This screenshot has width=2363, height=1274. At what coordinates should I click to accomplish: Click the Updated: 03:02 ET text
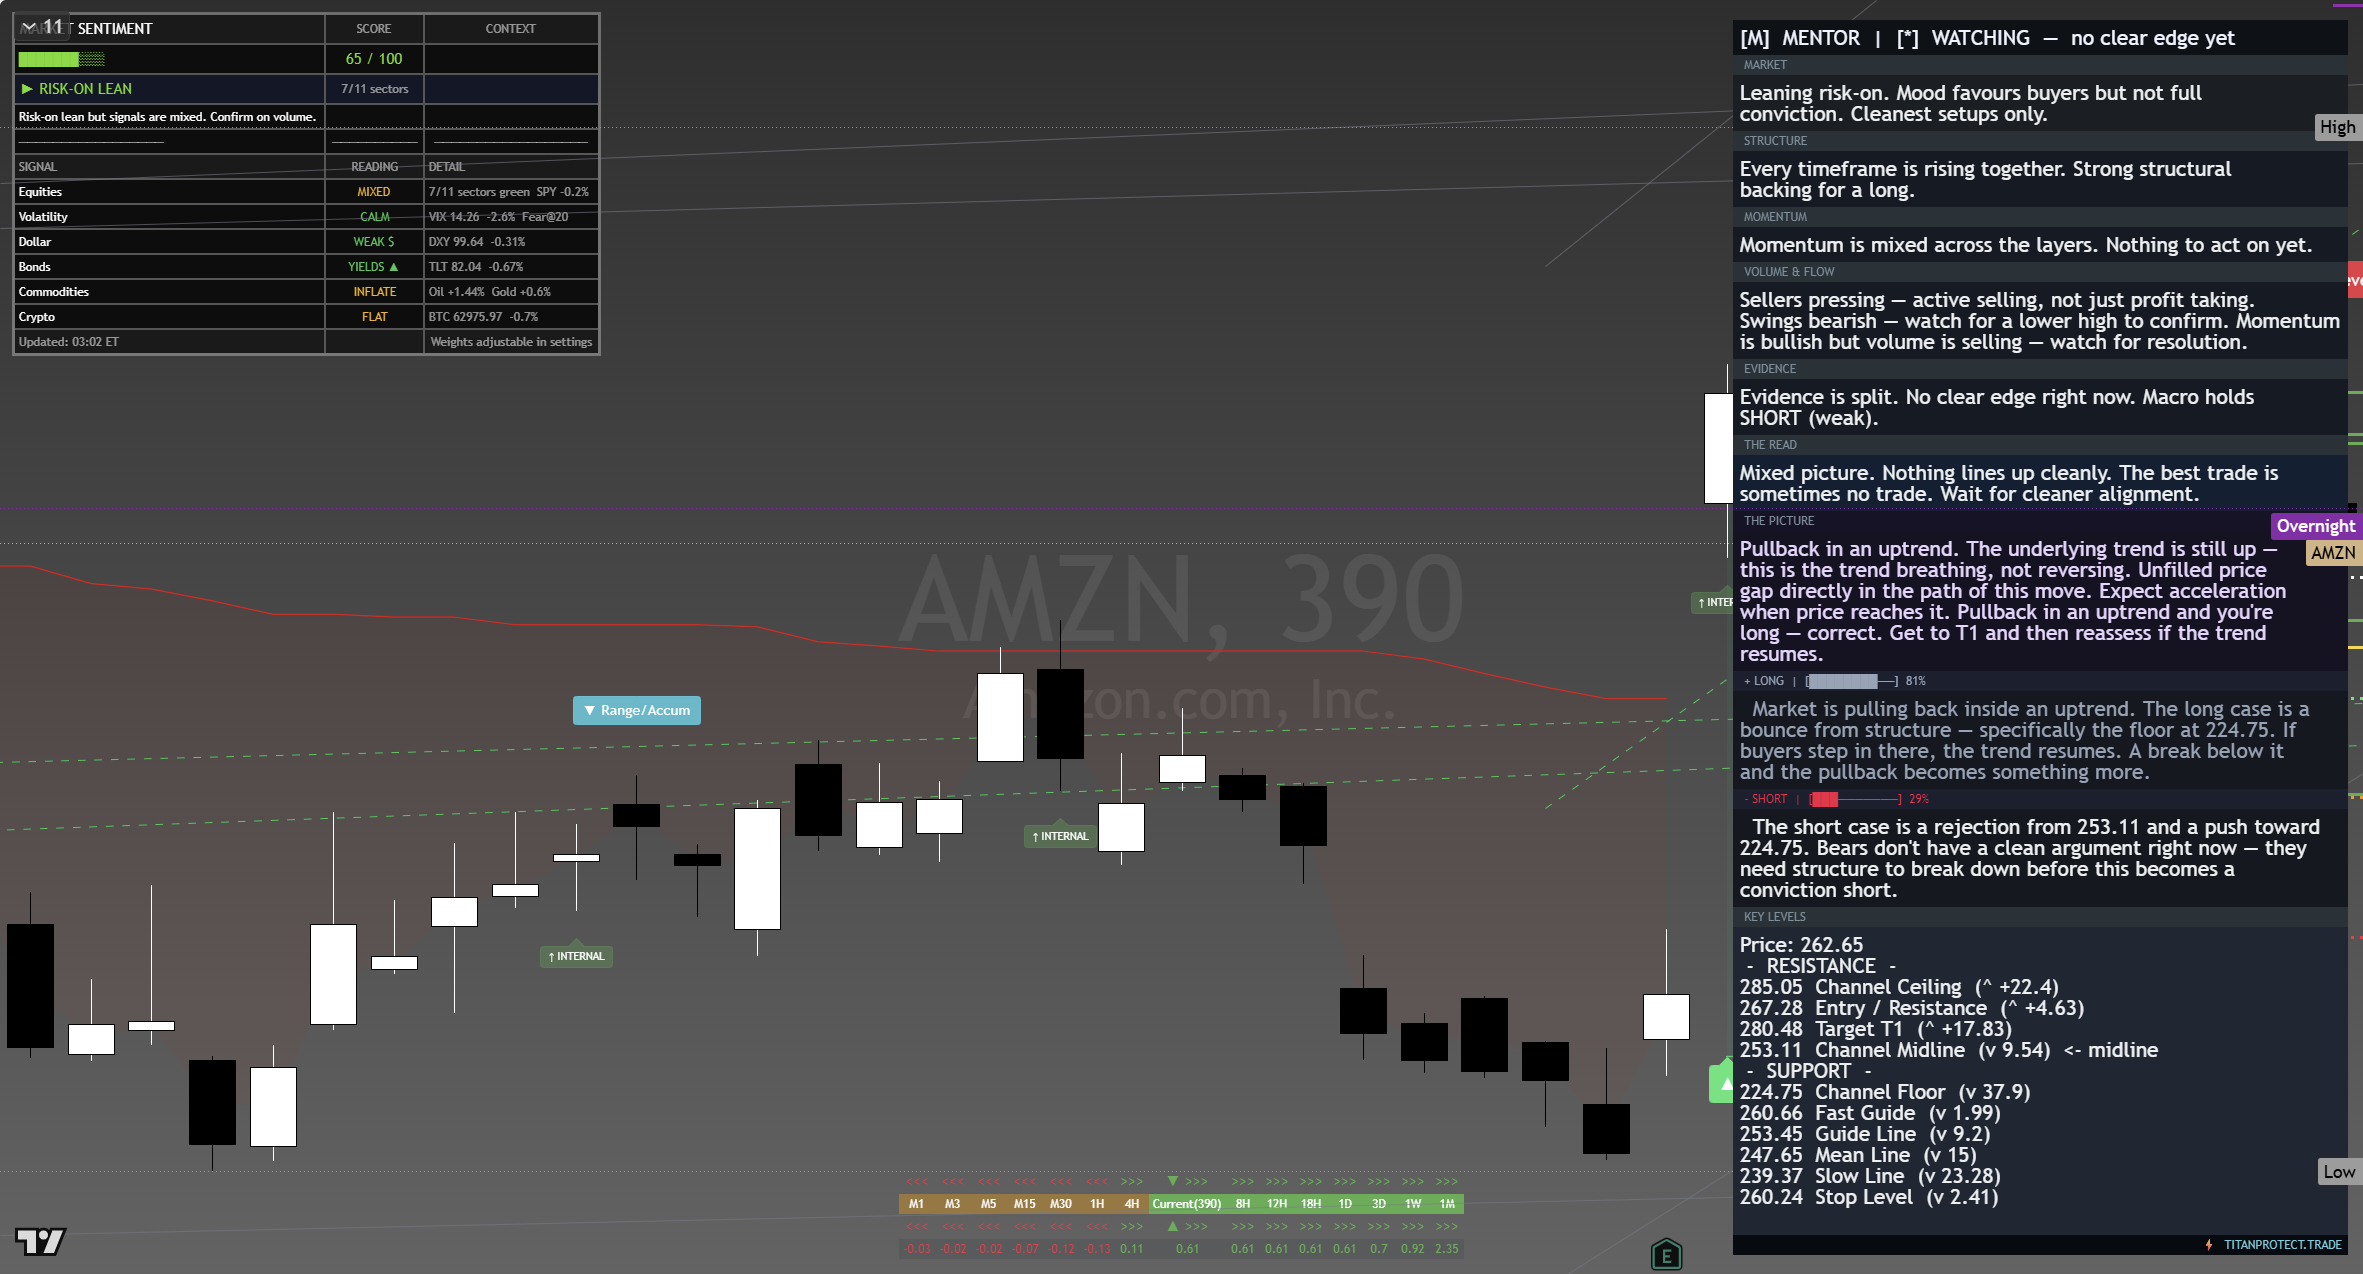pos(68,342)
